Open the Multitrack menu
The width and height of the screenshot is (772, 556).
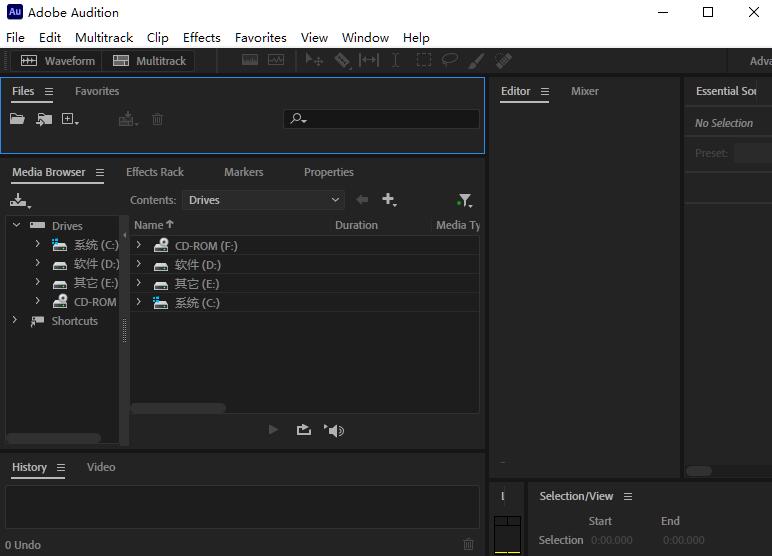[104, 38]
